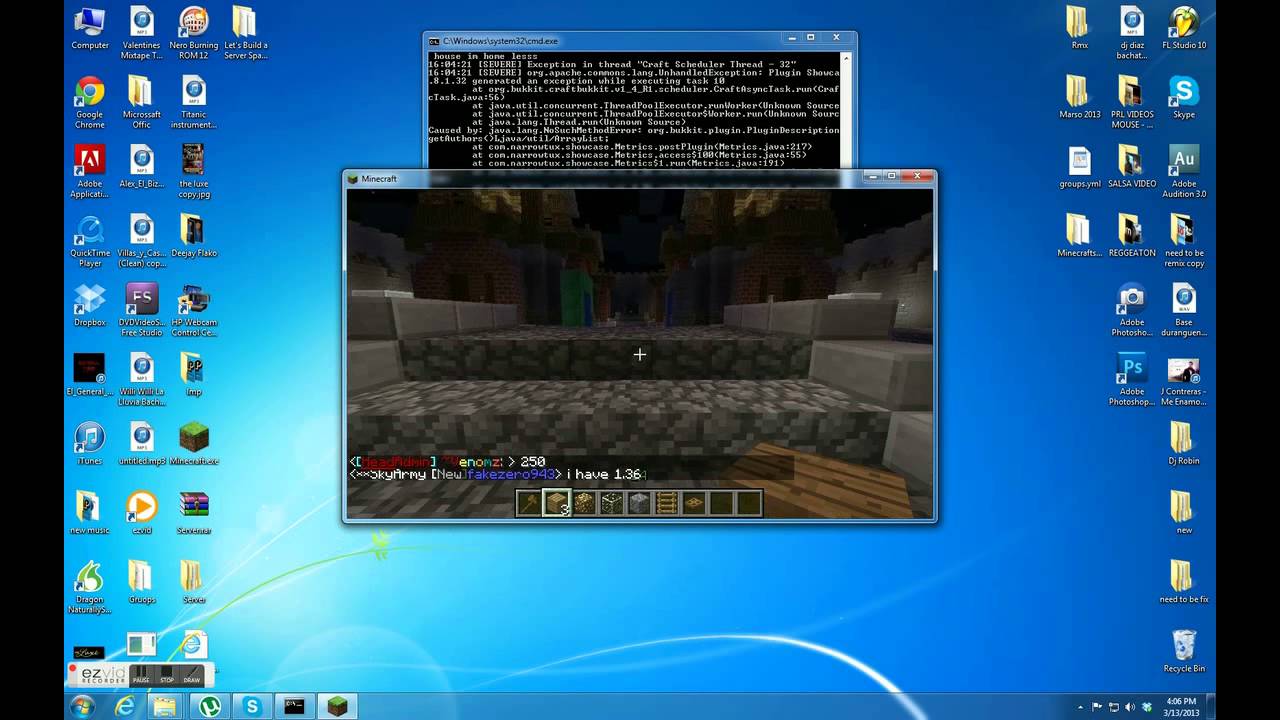Open the SALSA VIDEO folder
The width and height of the screenshot is (1280, 720).
(1132, 167)
